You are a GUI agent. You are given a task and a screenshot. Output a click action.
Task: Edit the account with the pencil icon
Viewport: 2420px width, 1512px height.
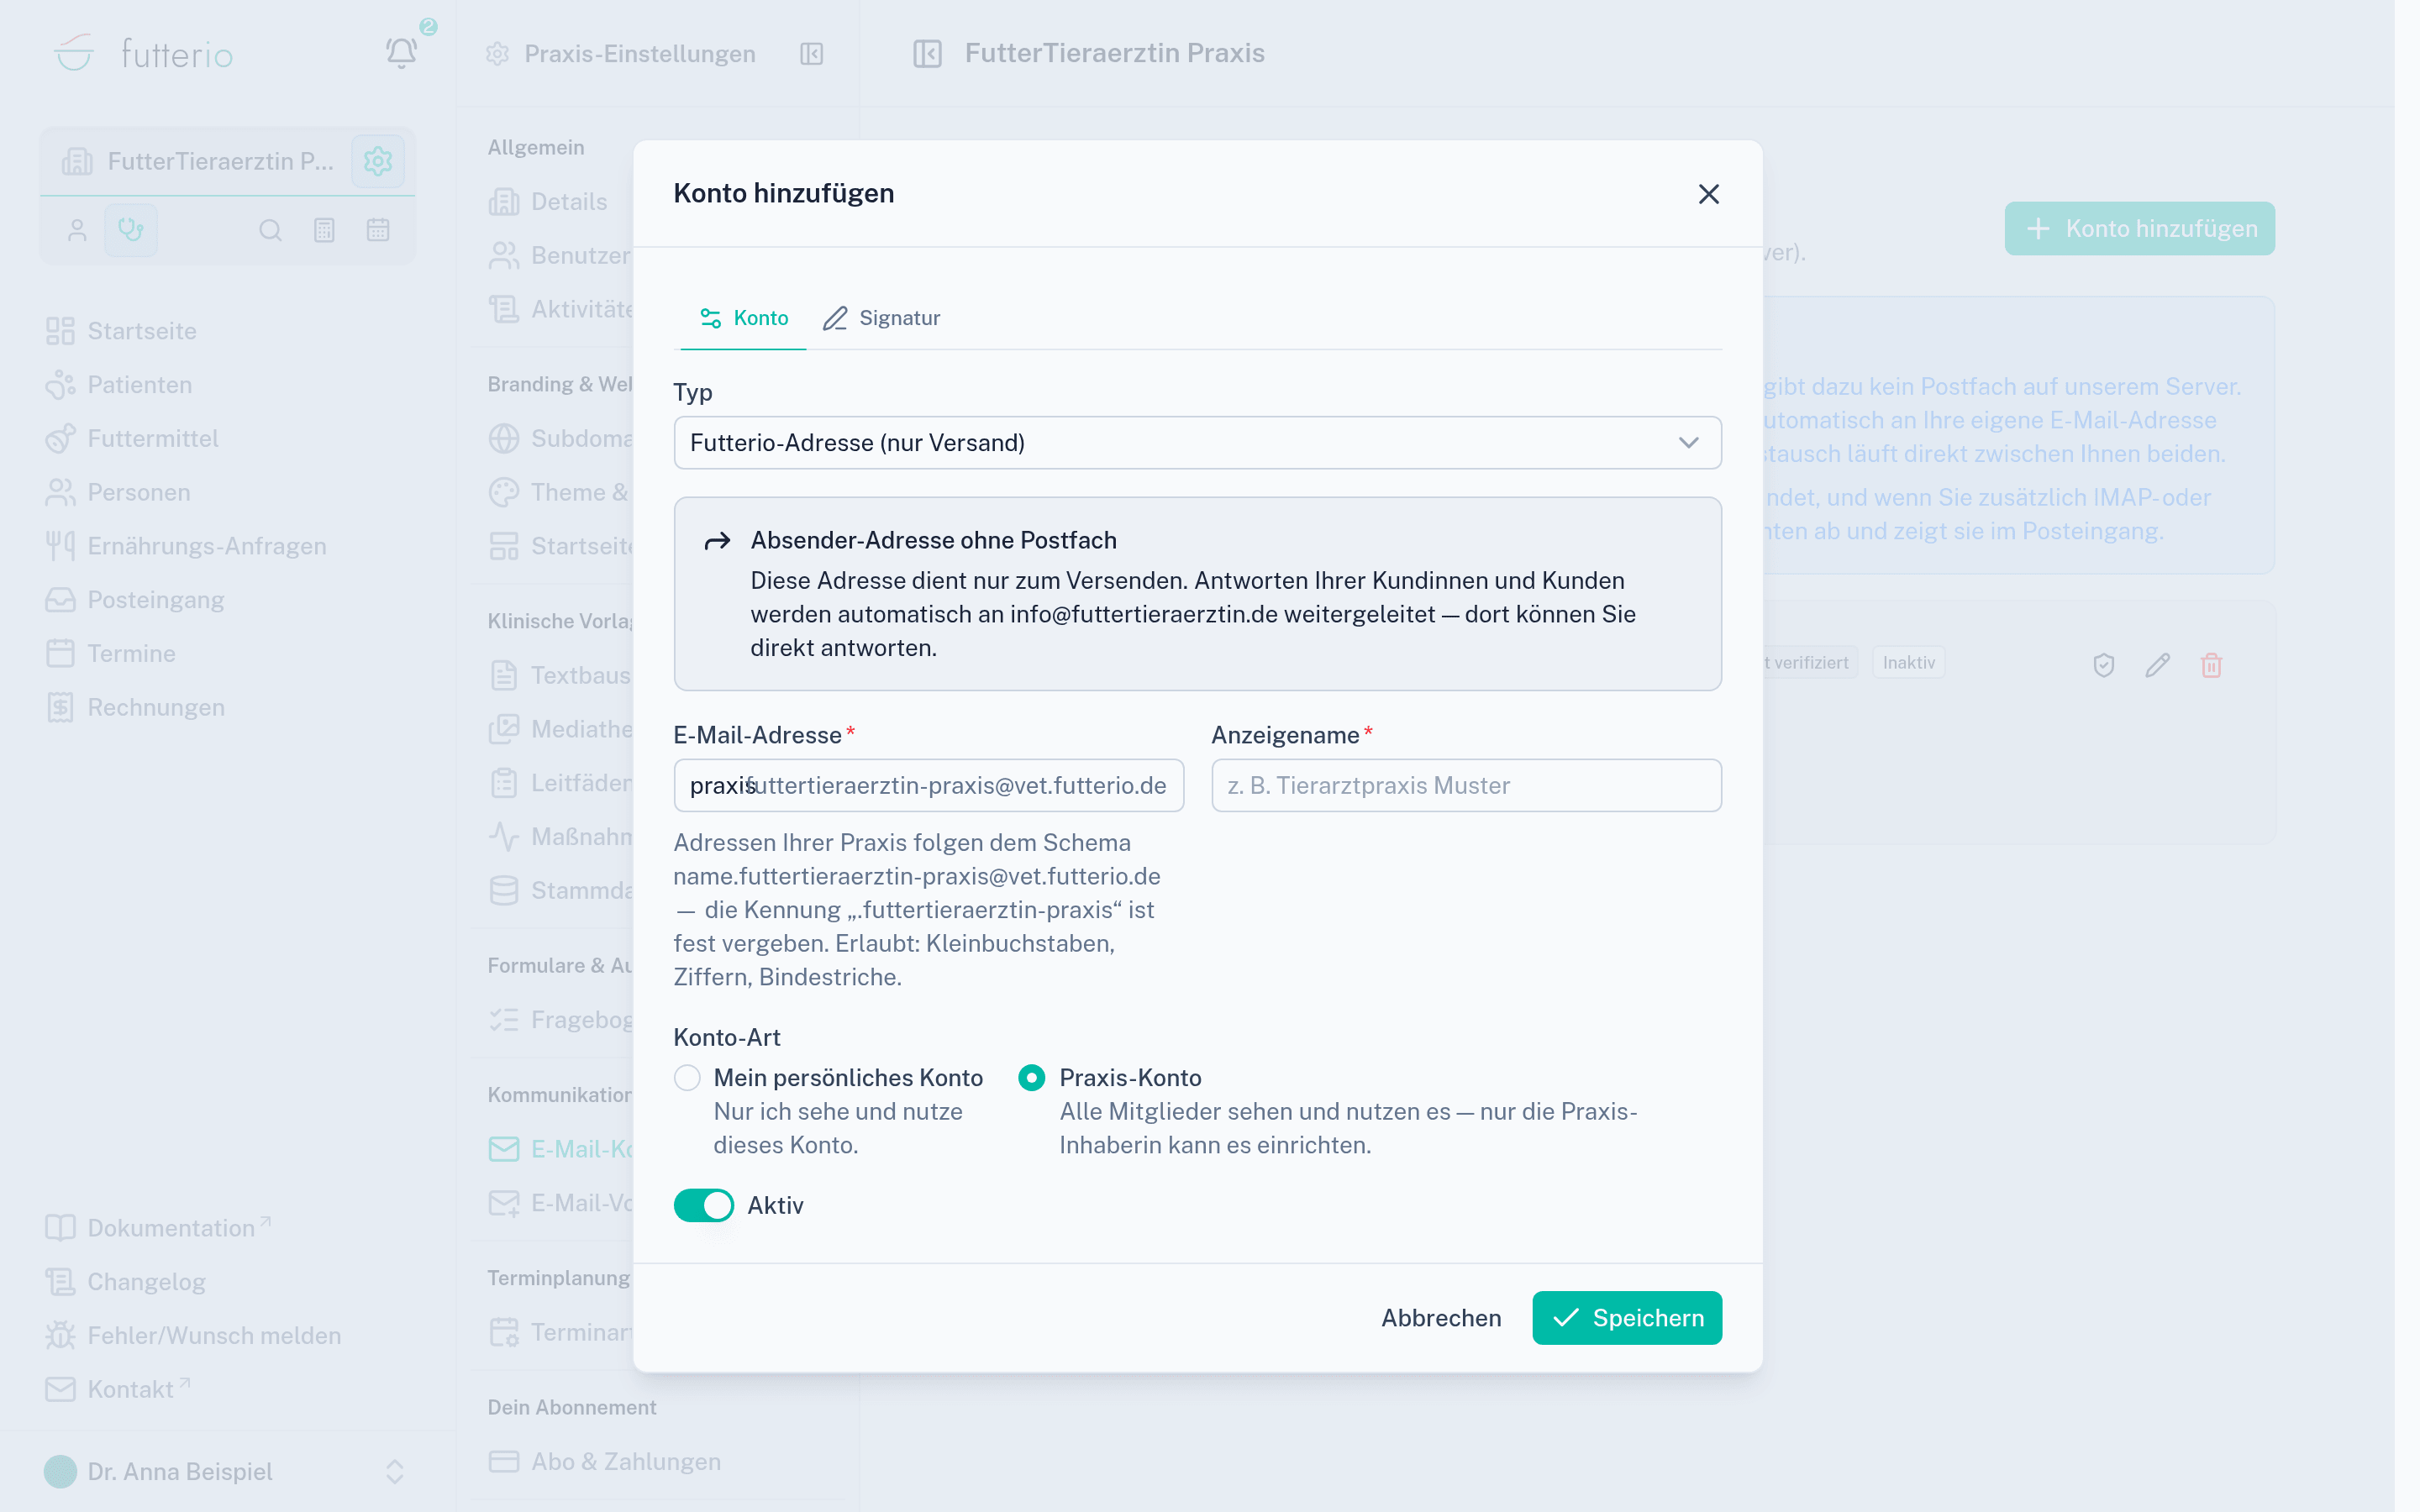[2157, 665]
